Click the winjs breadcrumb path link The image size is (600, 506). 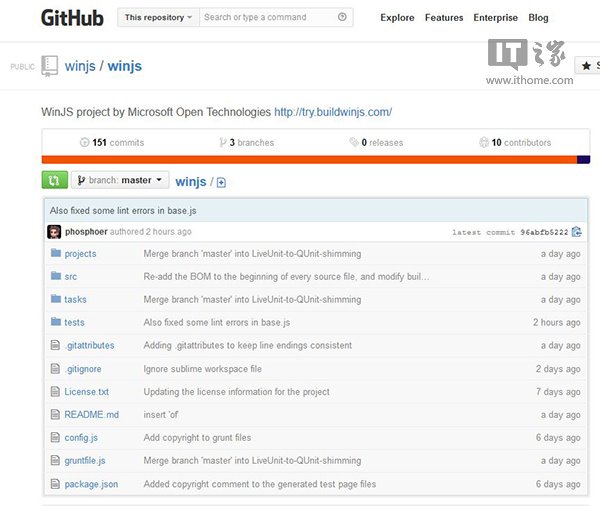[191, 181]
